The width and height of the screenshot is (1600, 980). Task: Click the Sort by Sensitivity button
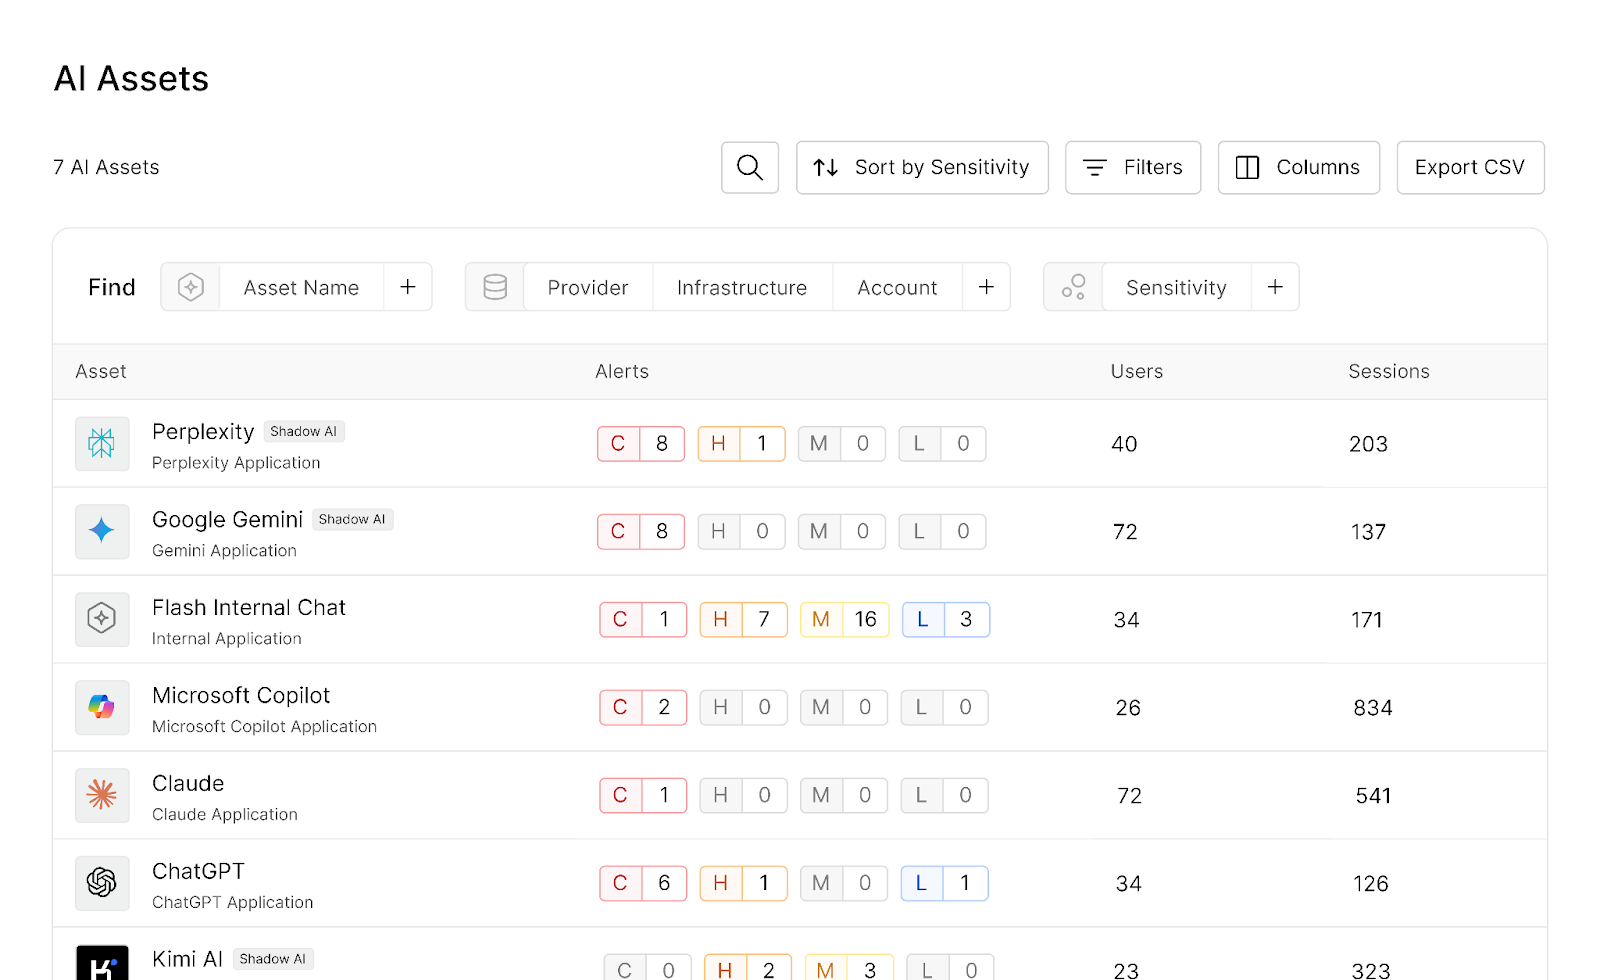click(x=922, y=167)
